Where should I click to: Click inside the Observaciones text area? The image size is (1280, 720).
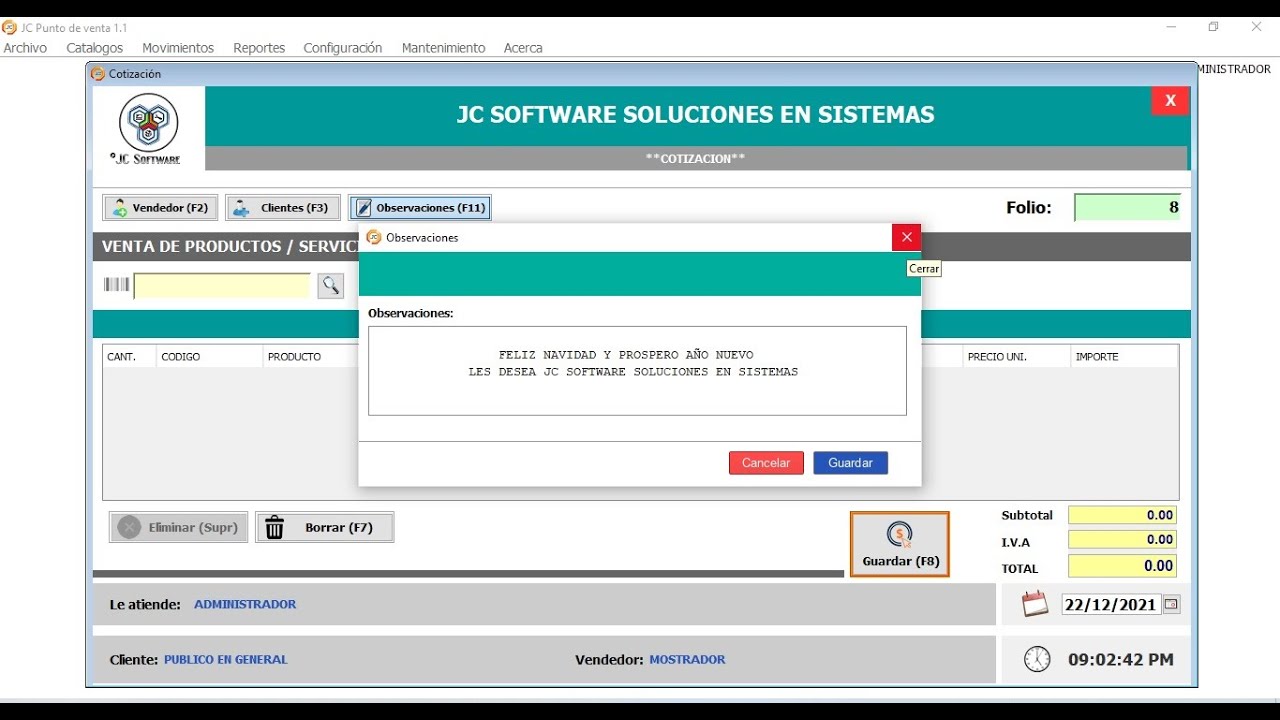pyautogui.click(x=637, y=371)
